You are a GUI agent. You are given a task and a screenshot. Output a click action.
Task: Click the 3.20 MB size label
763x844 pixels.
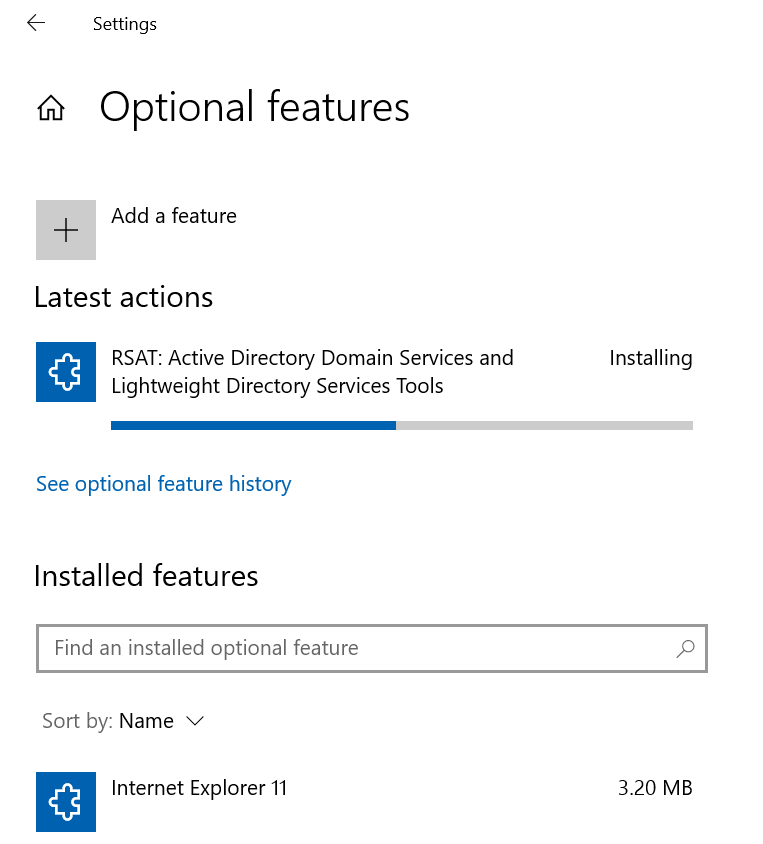(x=654, y=788)
